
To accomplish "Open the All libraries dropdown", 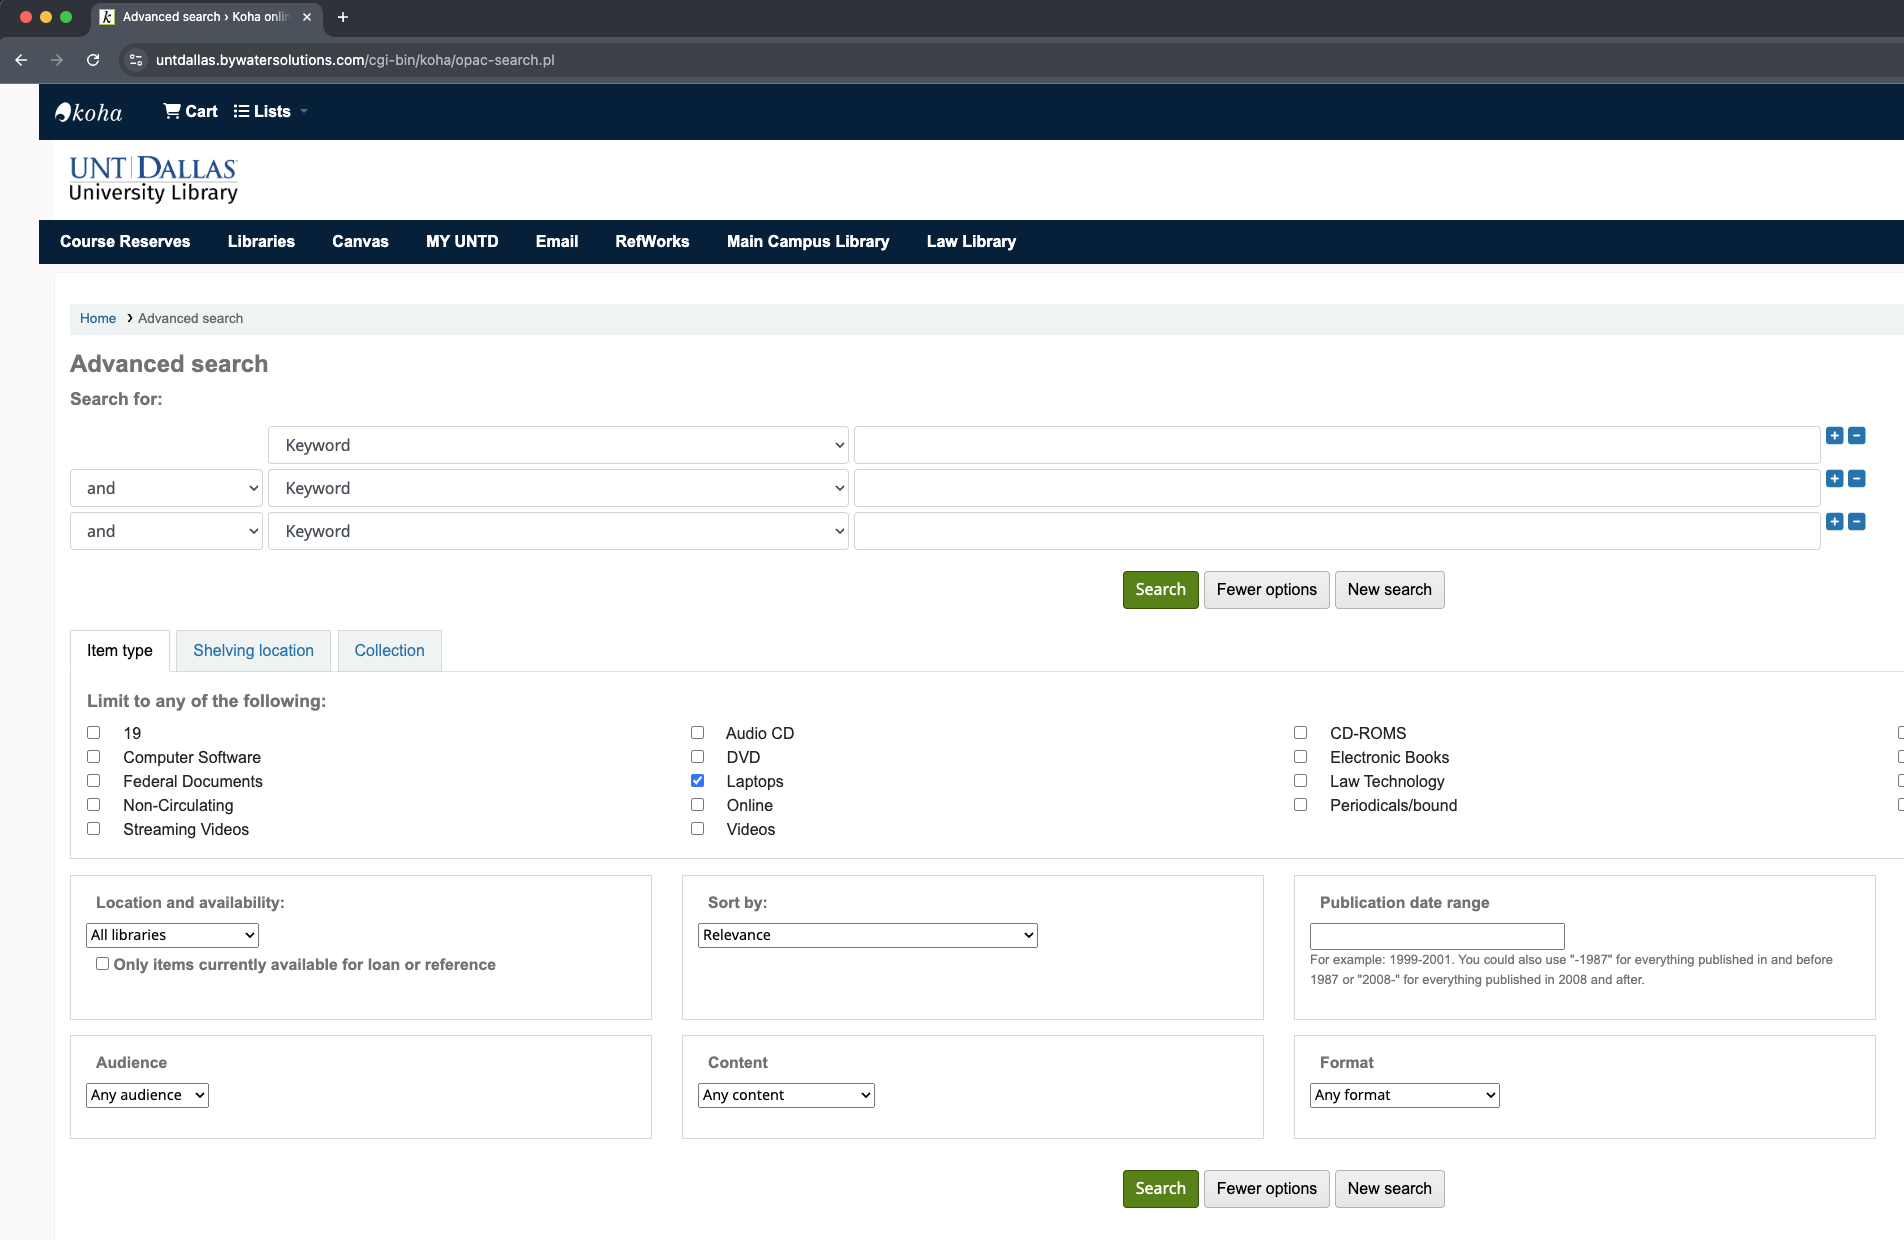I will 172,935.
